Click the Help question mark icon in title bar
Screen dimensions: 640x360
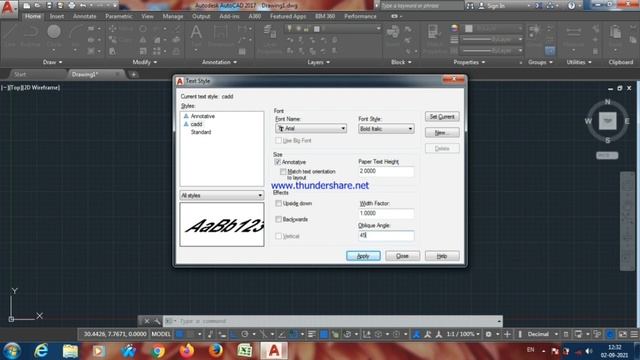point(571,6)
